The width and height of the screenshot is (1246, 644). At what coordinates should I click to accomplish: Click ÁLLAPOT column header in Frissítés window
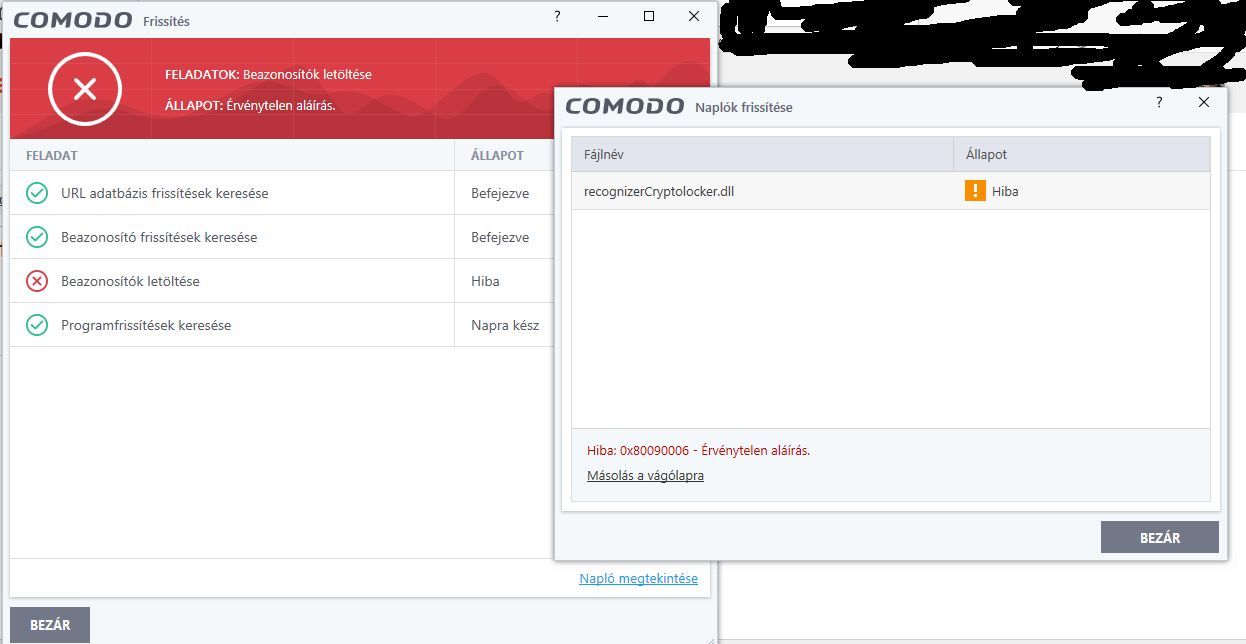click(504, 156)
